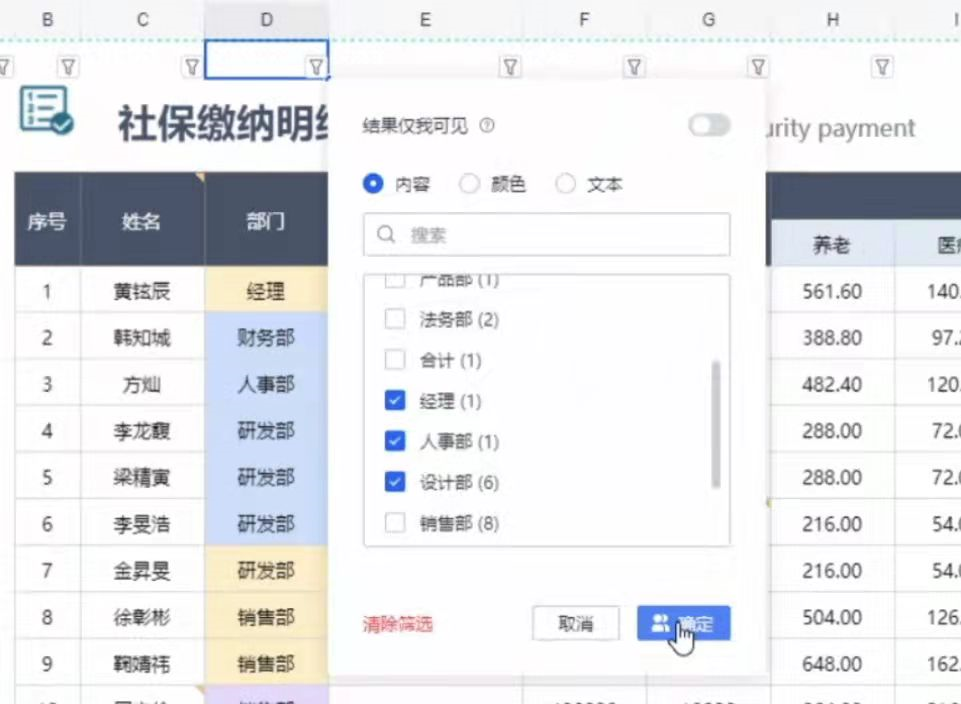Viewport: 961px width, 704px height.
Task: Click the magnifier icon in search box
Action: click(386, 234)
